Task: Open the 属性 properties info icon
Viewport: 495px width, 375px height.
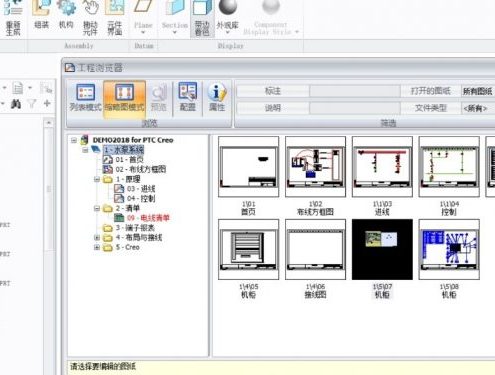Action: tap(217, 97)
